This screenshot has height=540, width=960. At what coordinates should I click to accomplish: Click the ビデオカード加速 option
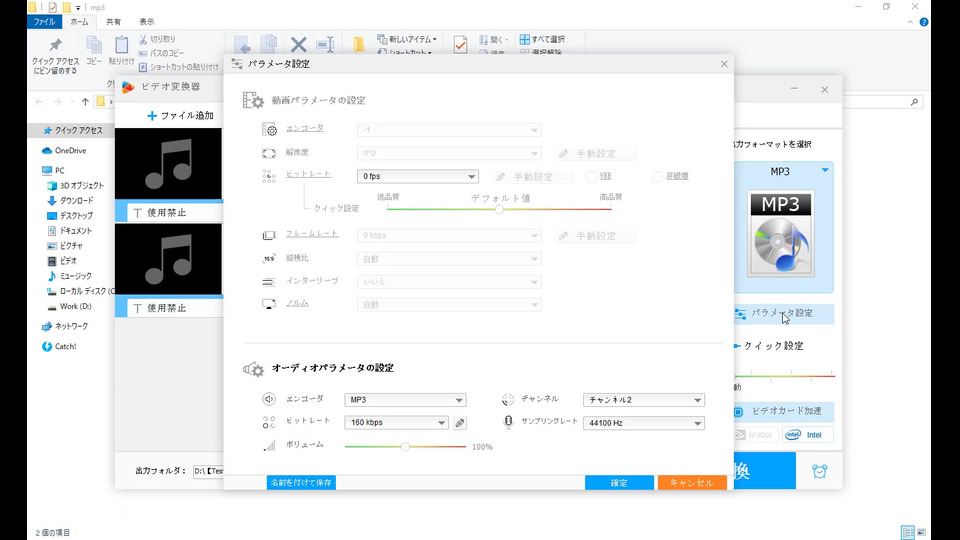(x=784, y=411)
